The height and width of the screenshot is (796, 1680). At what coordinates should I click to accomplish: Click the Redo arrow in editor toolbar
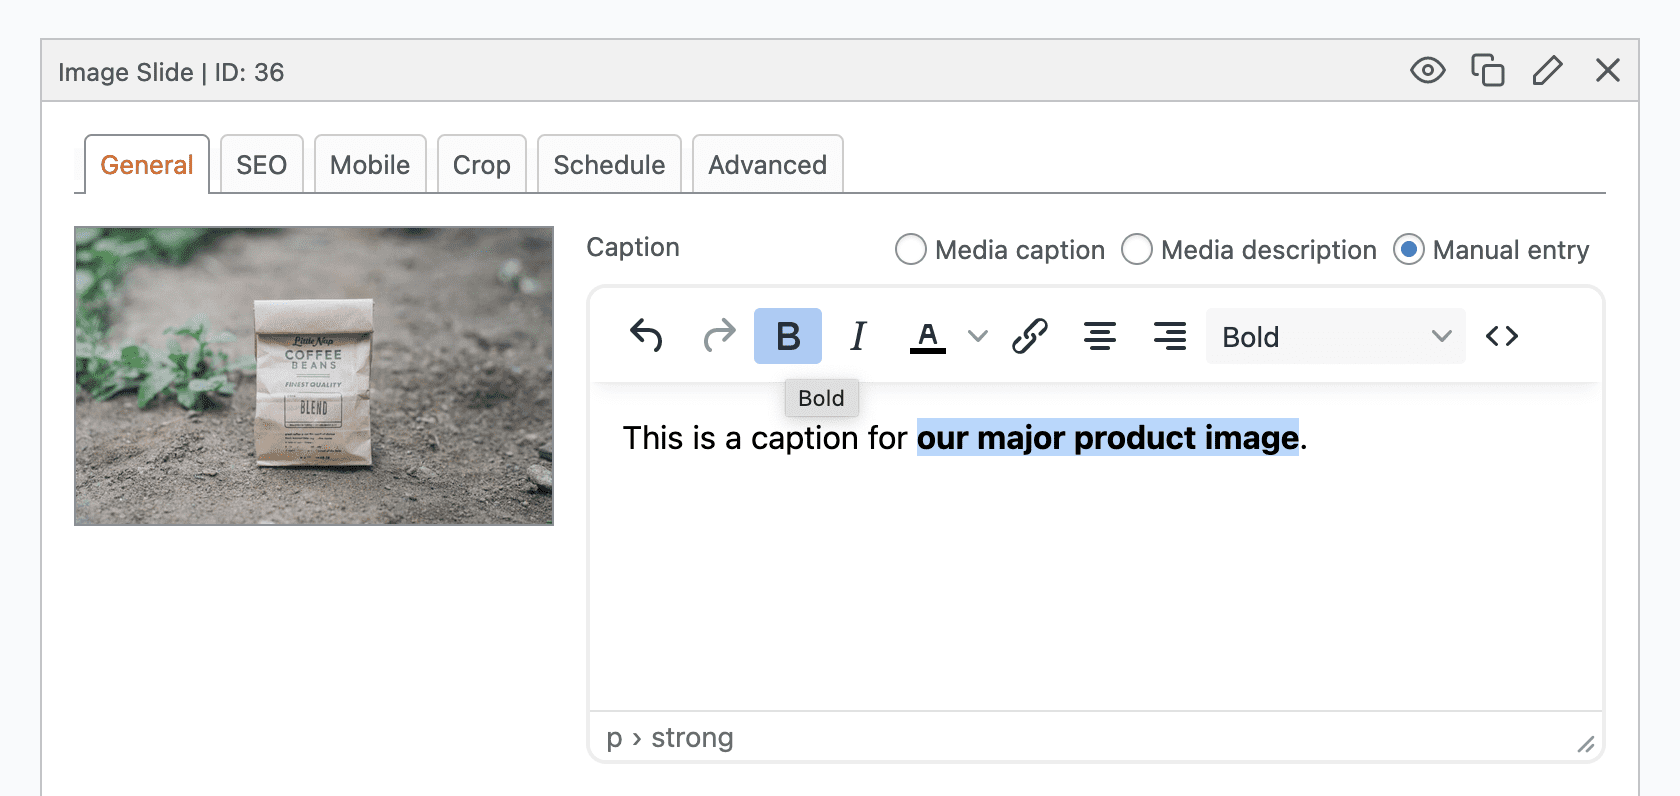pos(718,336)
